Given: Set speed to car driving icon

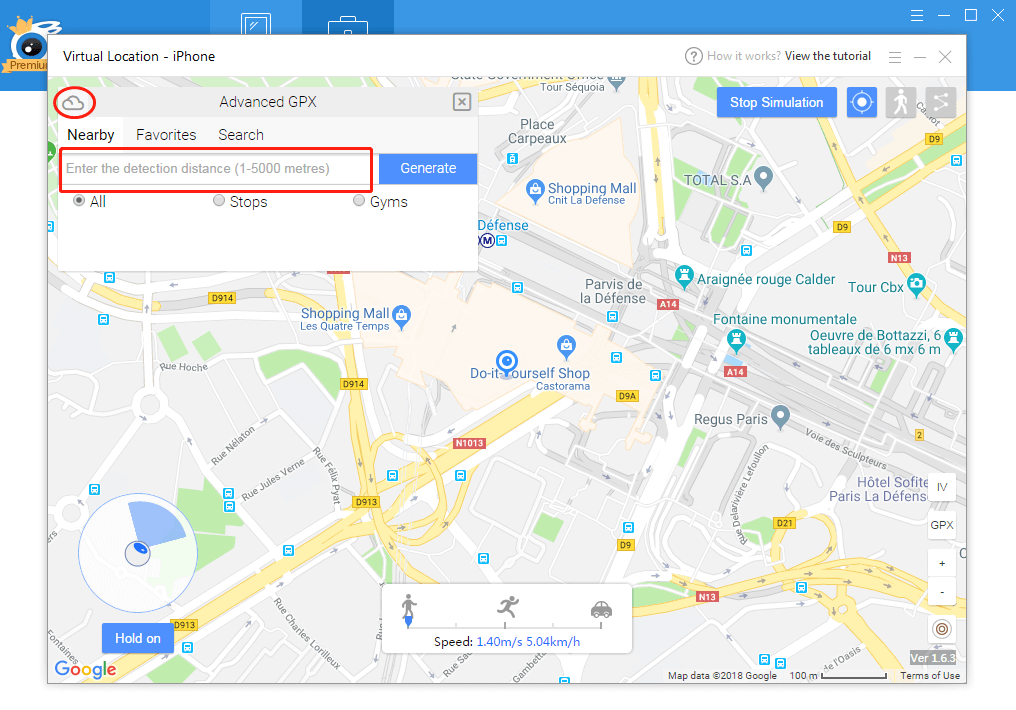Looking at the screenshot, I should pyautogui.click(x=601, y=610).
